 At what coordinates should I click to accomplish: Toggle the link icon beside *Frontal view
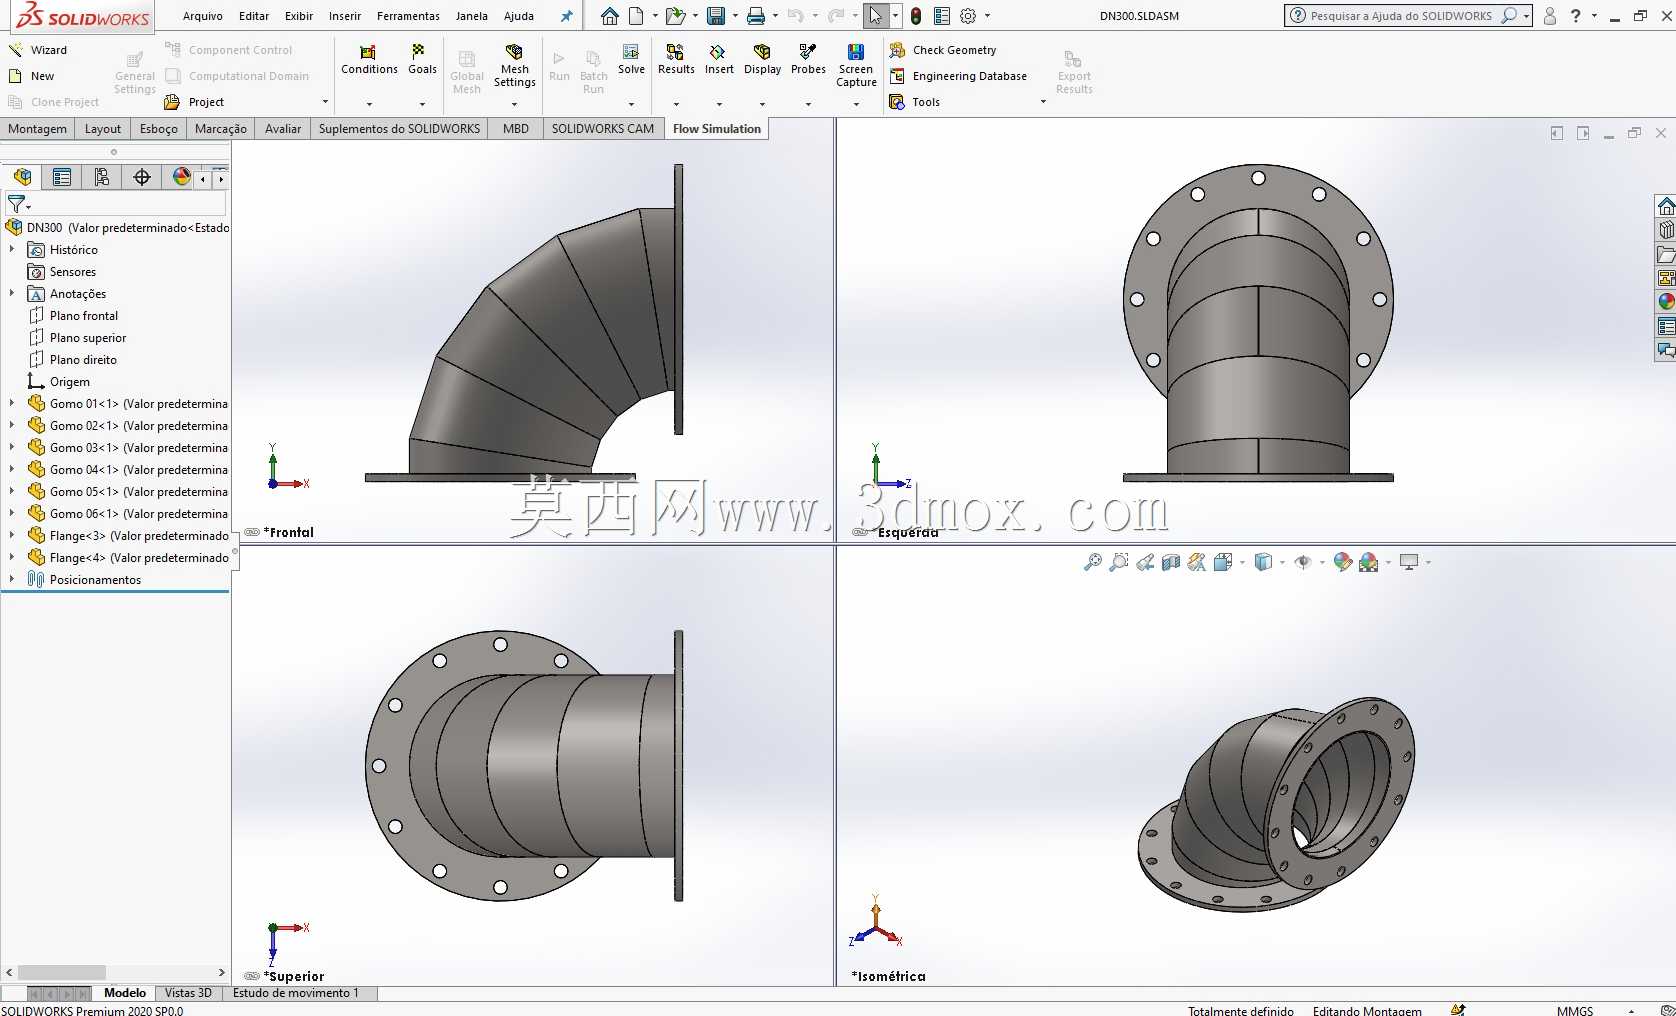click(252, 532)
